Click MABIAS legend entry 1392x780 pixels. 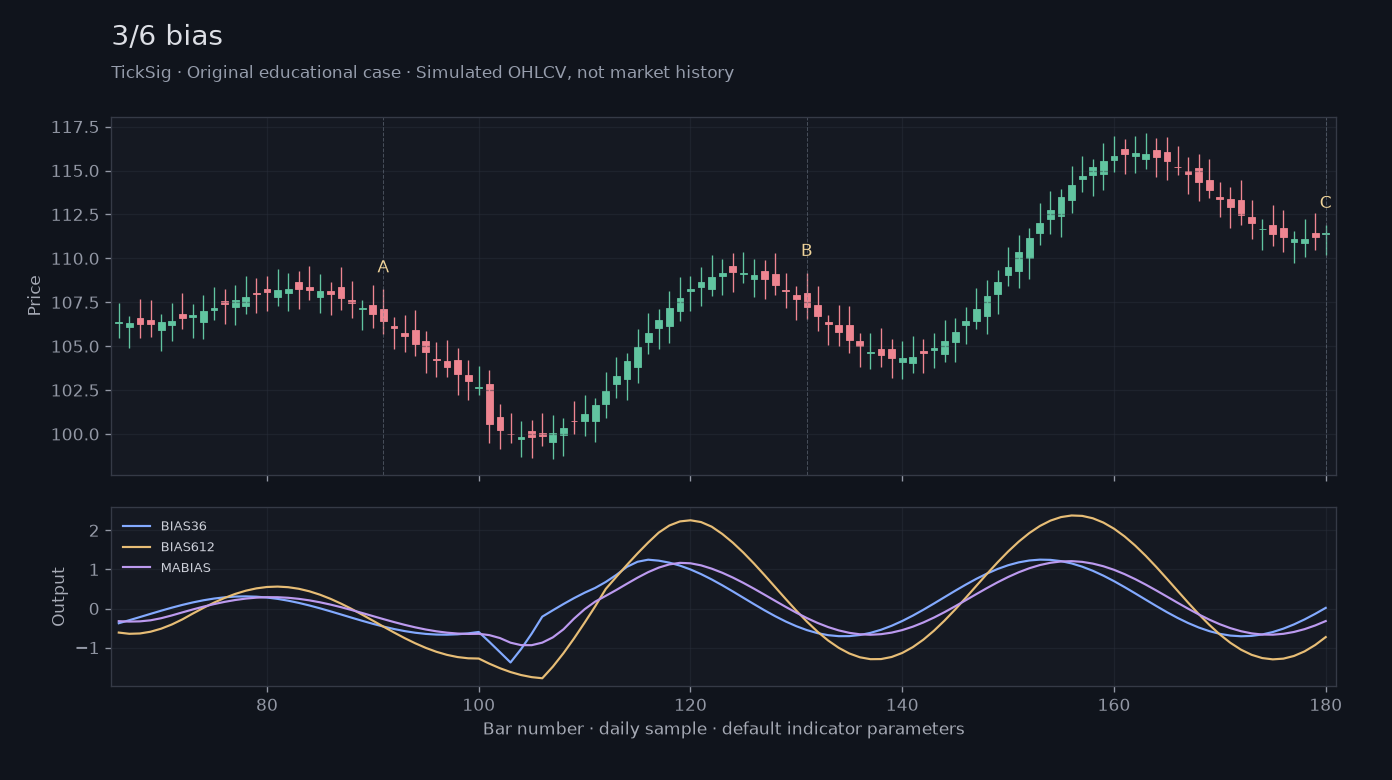[166, 568]
